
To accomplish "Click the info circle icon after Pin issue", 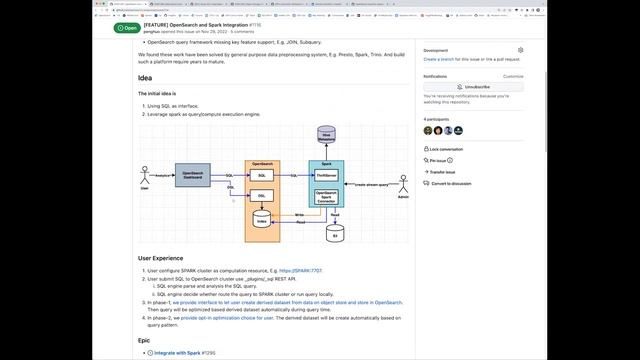I will 450,160.
